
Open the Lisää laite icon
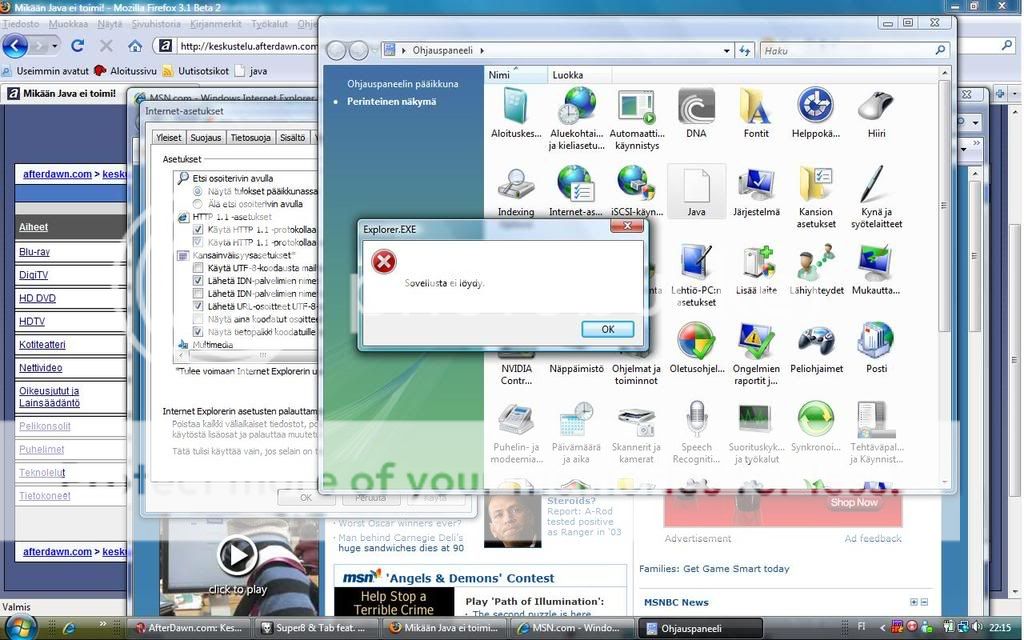click(756, 270)
